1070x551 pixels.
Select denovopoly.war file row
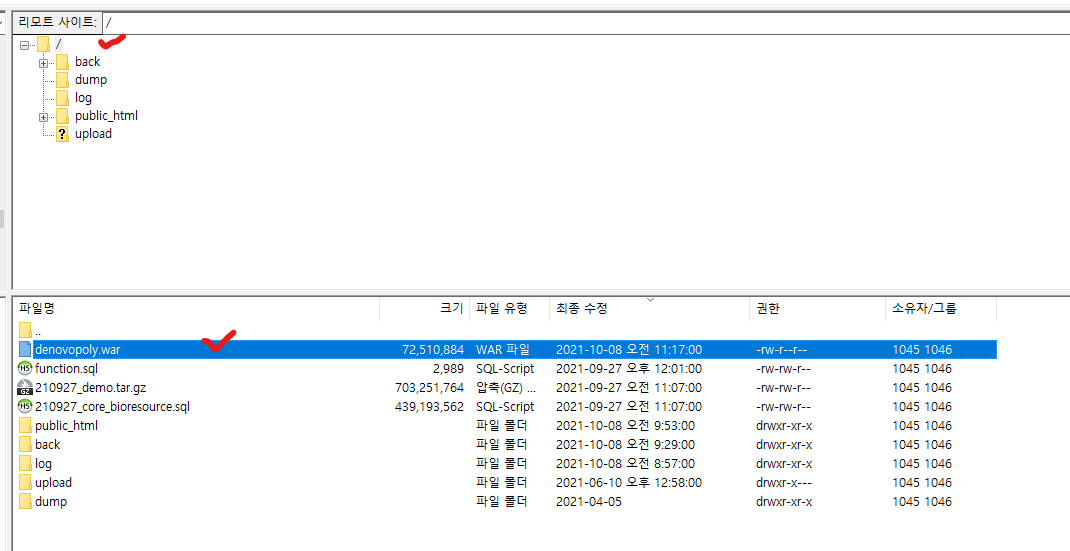[x=506, y=350]
